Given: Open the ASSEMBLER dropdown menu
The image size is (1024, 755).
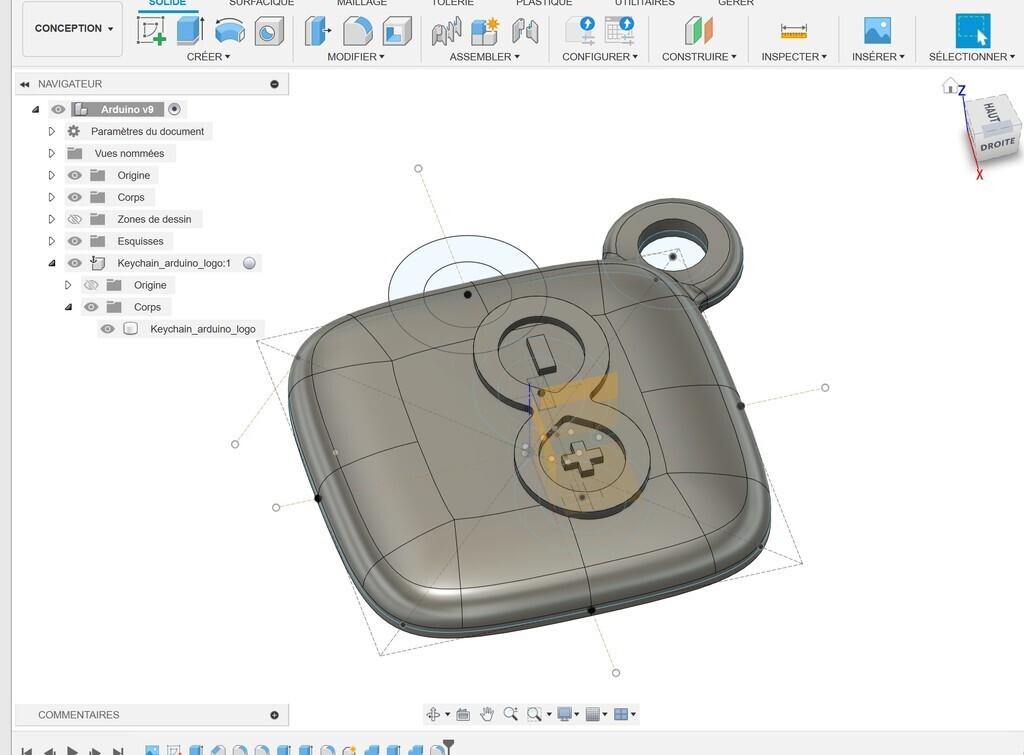Looking at the screenshot, I should coord(485,57).
